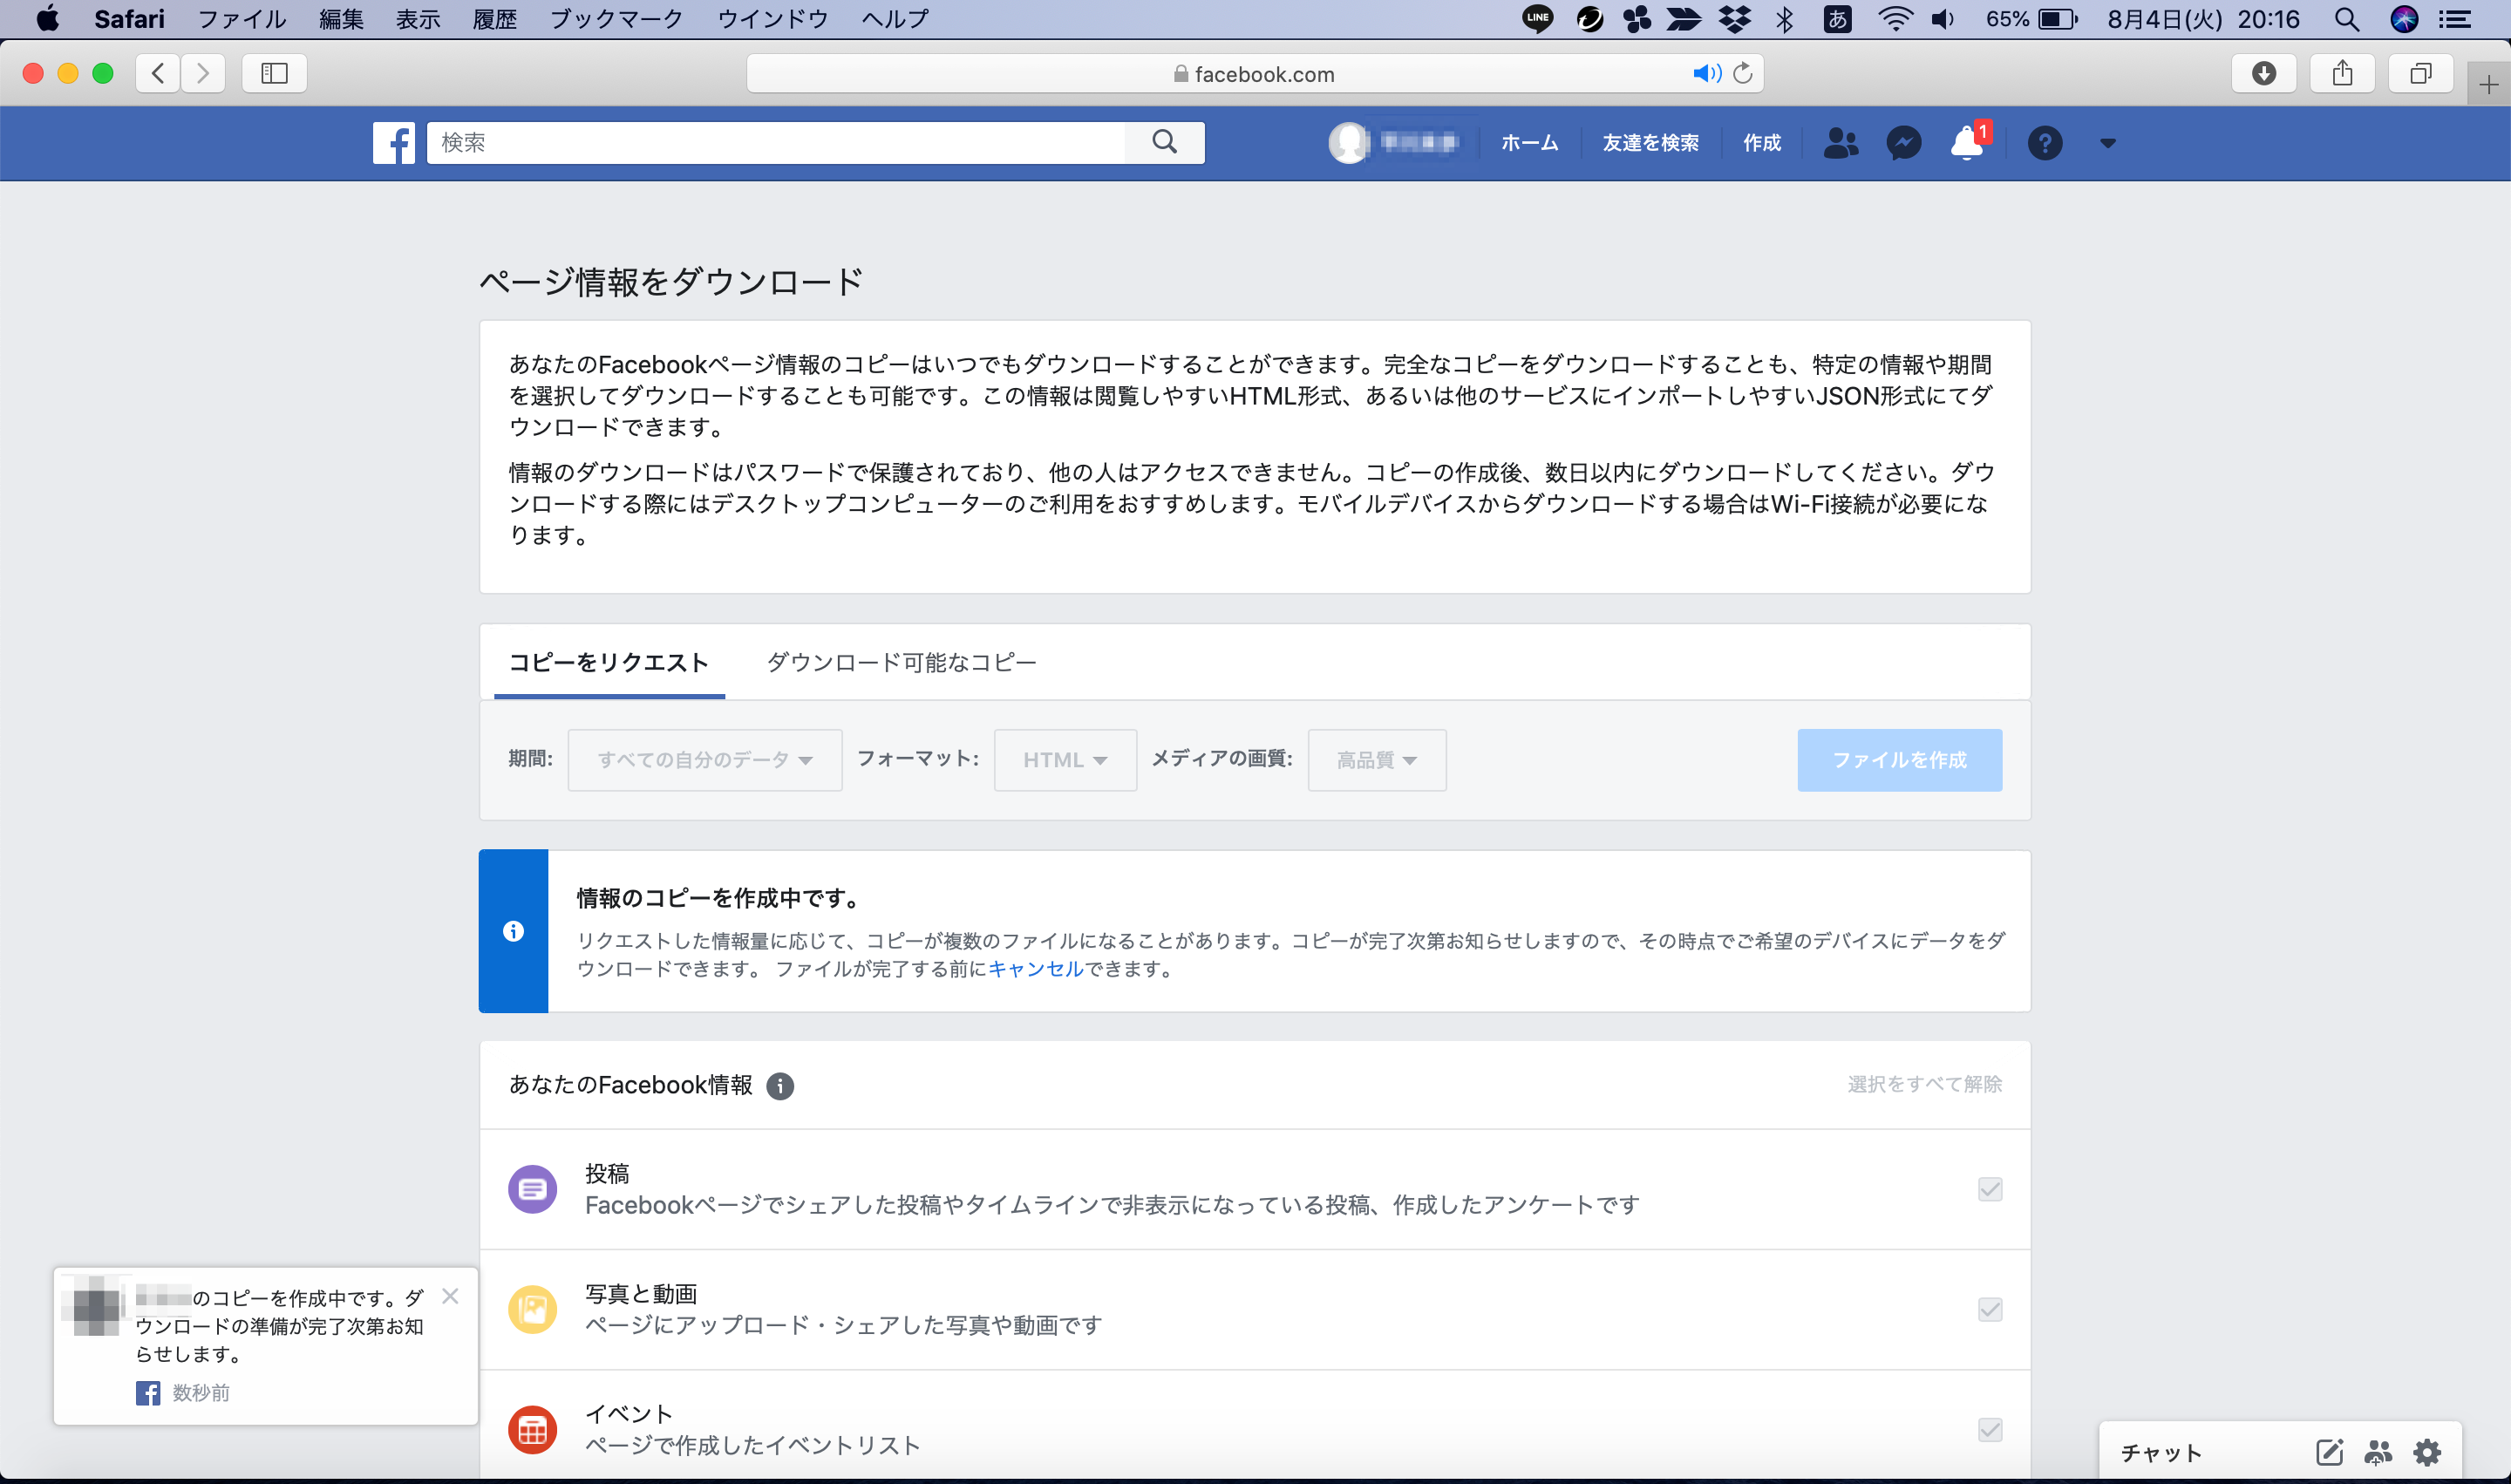Image resolution: width=2511 pixels, height=1484 pixels.
Task: Open chat settings gear icon
Action: tap(2427, 1452)
